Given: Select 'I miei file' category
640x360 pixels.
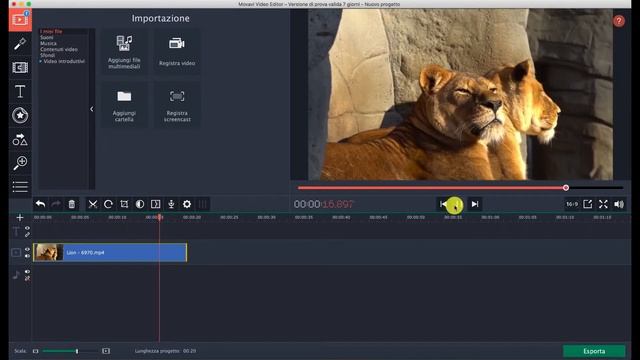Looking at the screenshot, I should click(x=51, y=31).
